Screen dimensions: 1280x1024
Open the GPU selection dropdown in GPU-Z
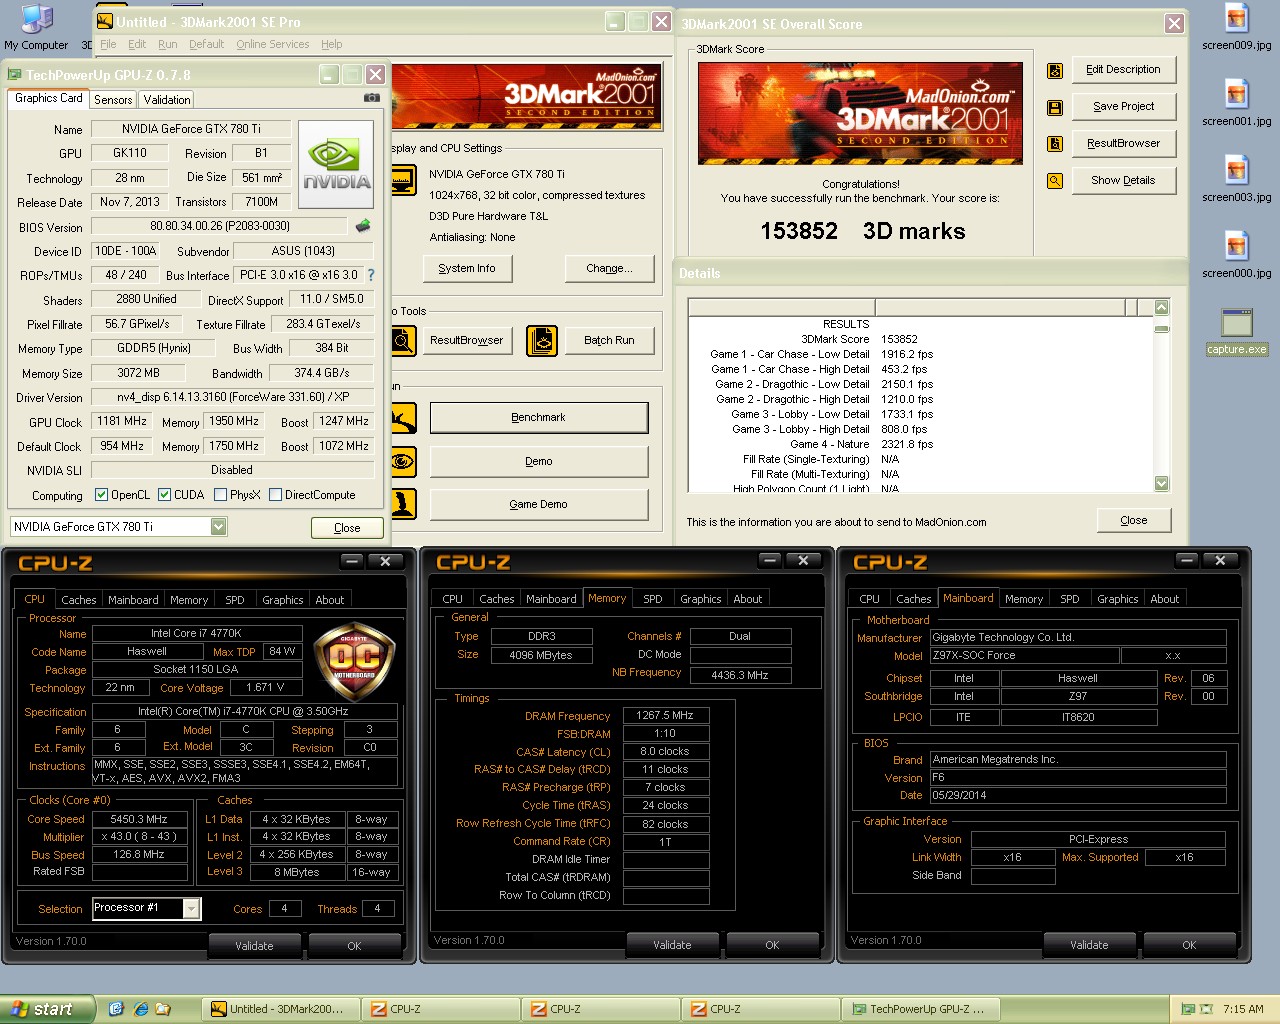(218, 527)
